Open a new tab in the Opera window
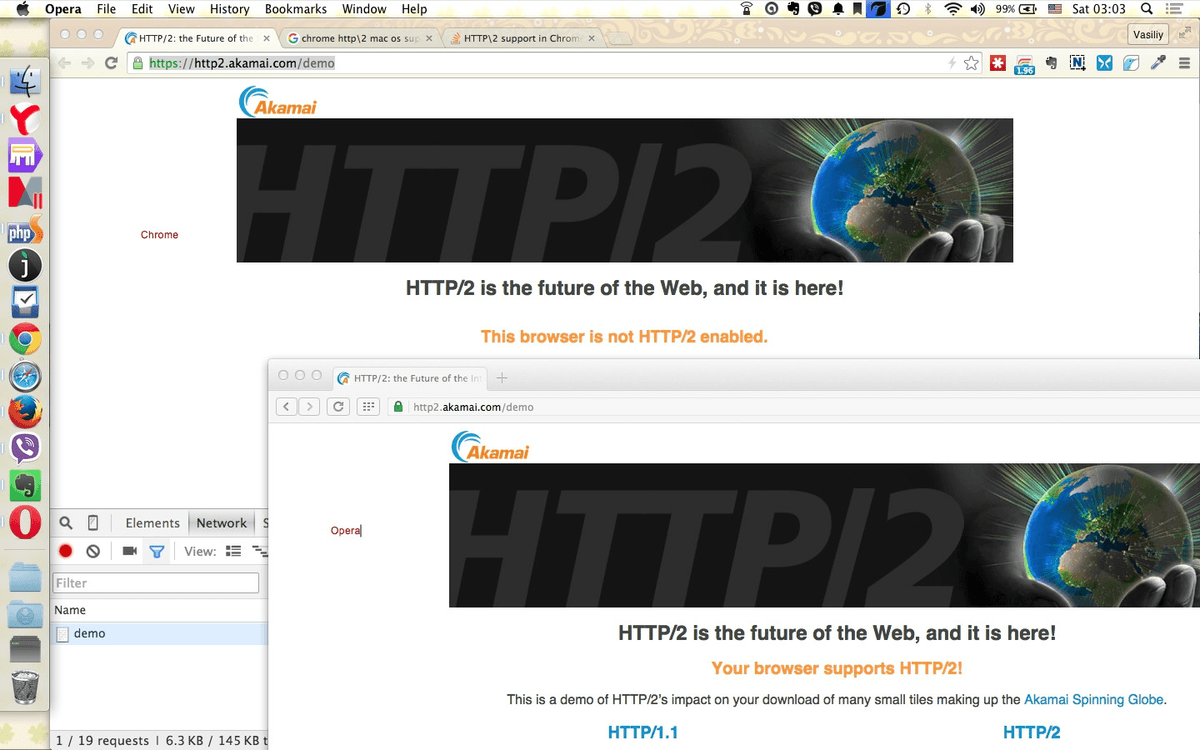 502,378
